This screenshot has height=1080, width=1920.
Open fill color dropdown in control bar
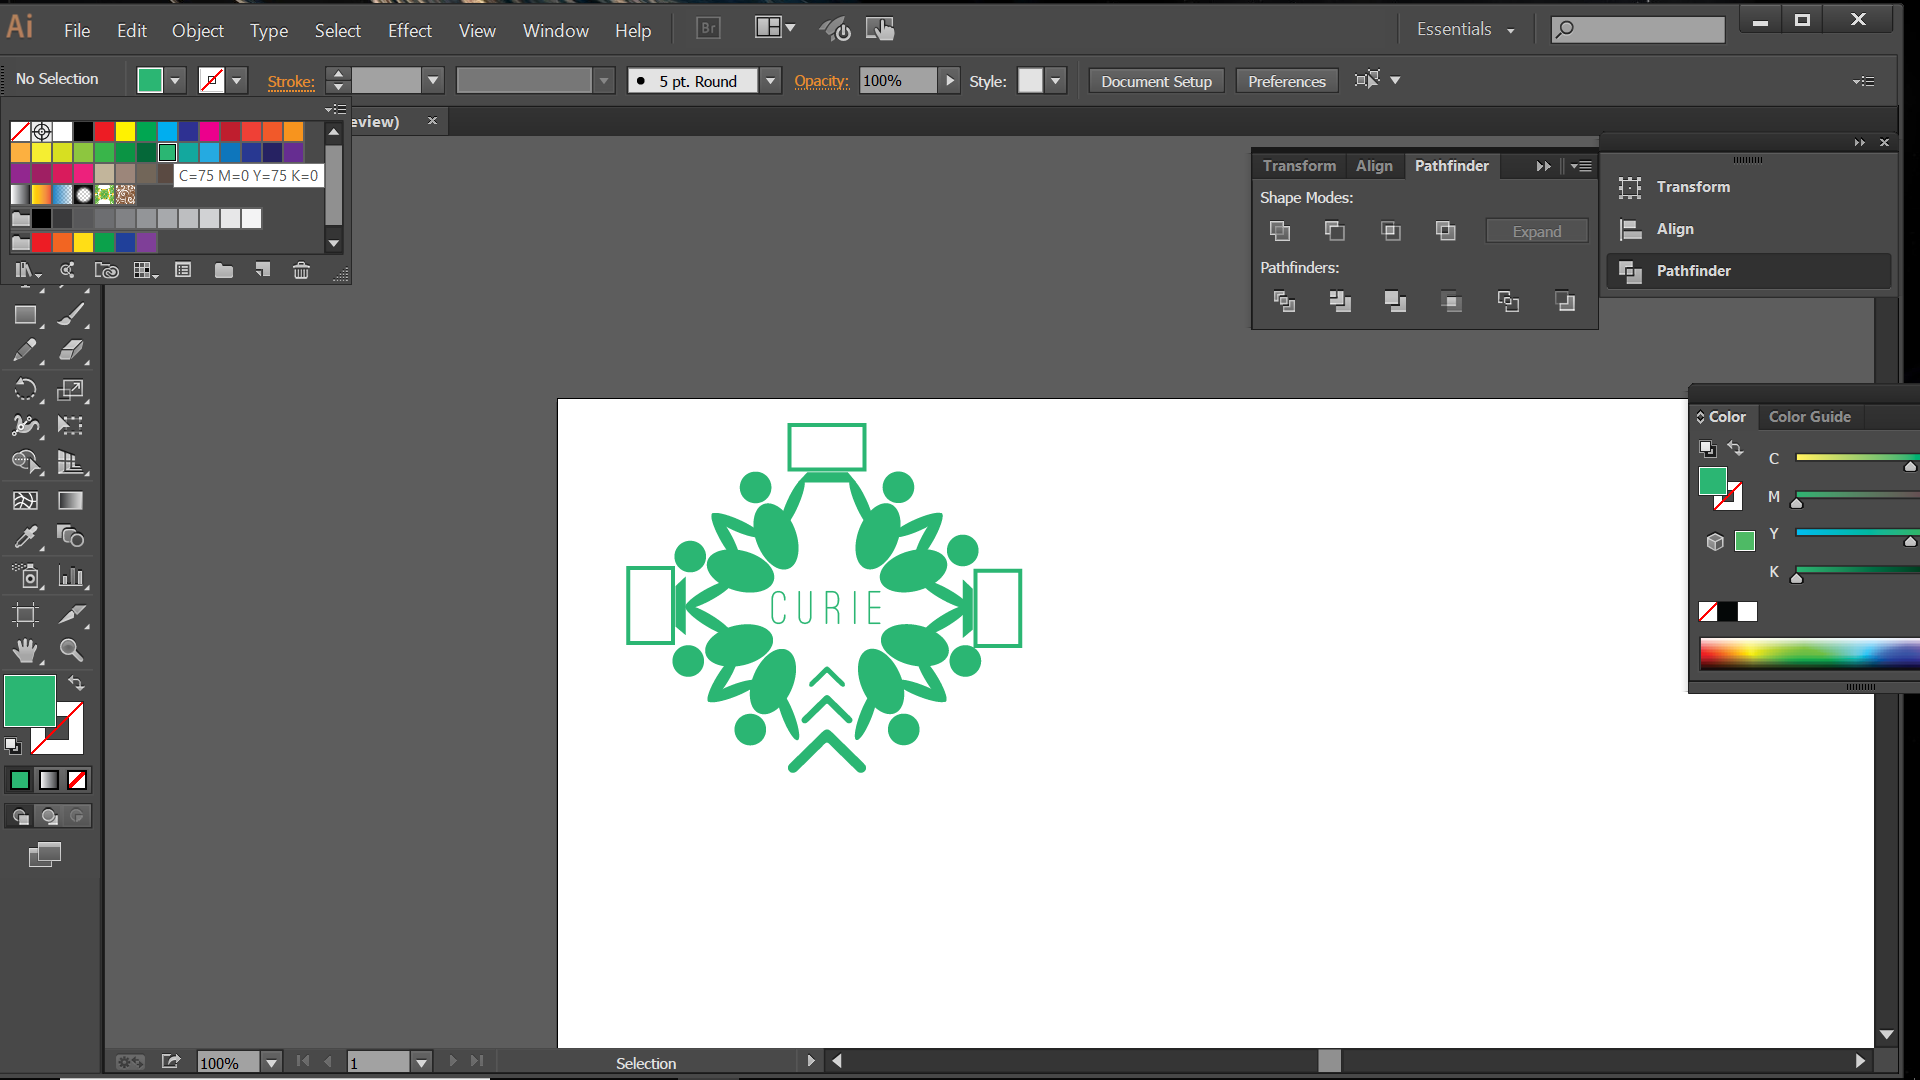[x=175, y=81]
